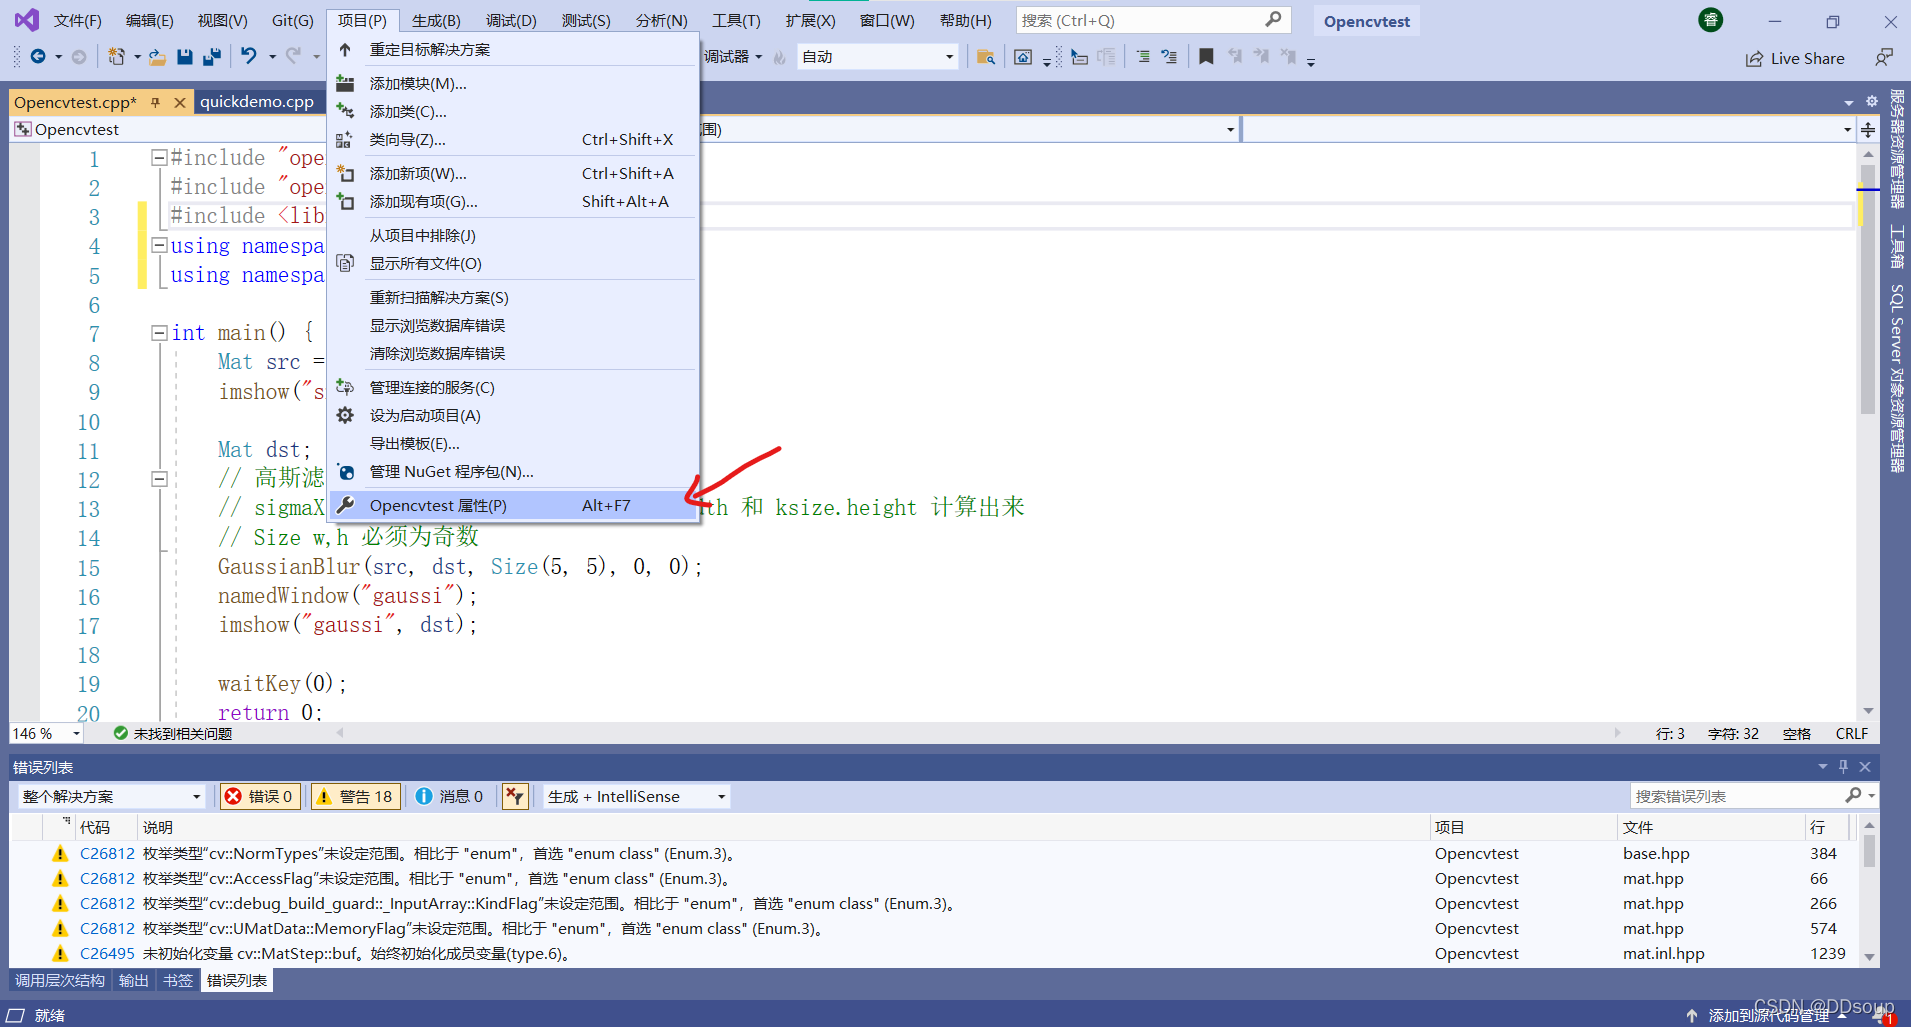Open the 文件(F) menu
1911x1027 pixels.
[x=77, y=20]
